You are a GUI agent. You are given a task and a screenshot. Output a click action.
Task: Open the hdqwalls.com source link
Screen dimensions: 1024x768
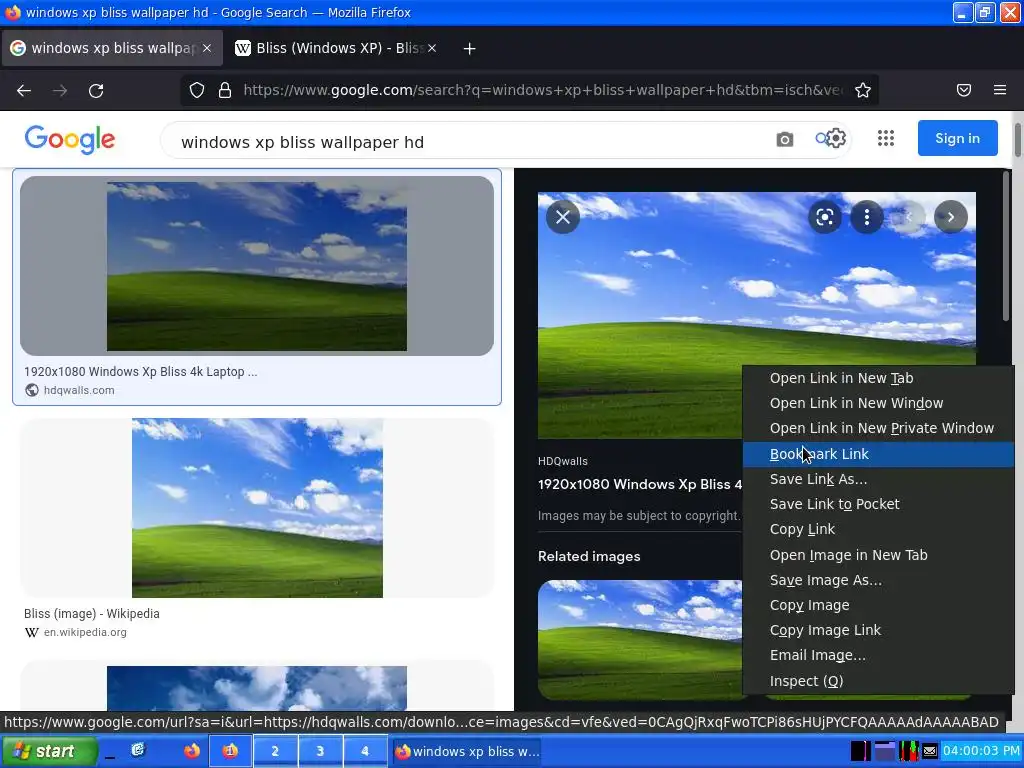pos(79,390)
